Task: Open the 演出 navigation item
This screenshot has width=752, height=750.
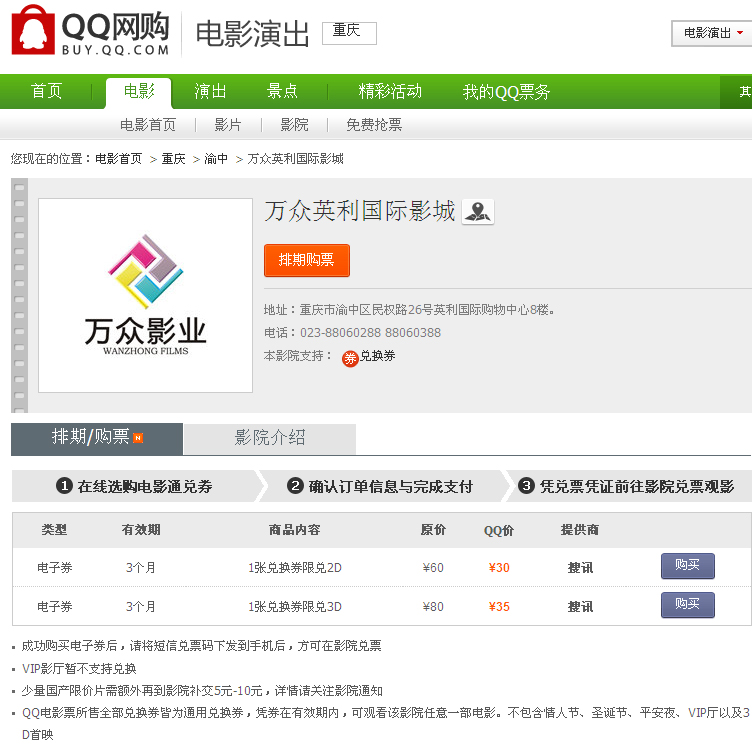Action: coord(210,91)
